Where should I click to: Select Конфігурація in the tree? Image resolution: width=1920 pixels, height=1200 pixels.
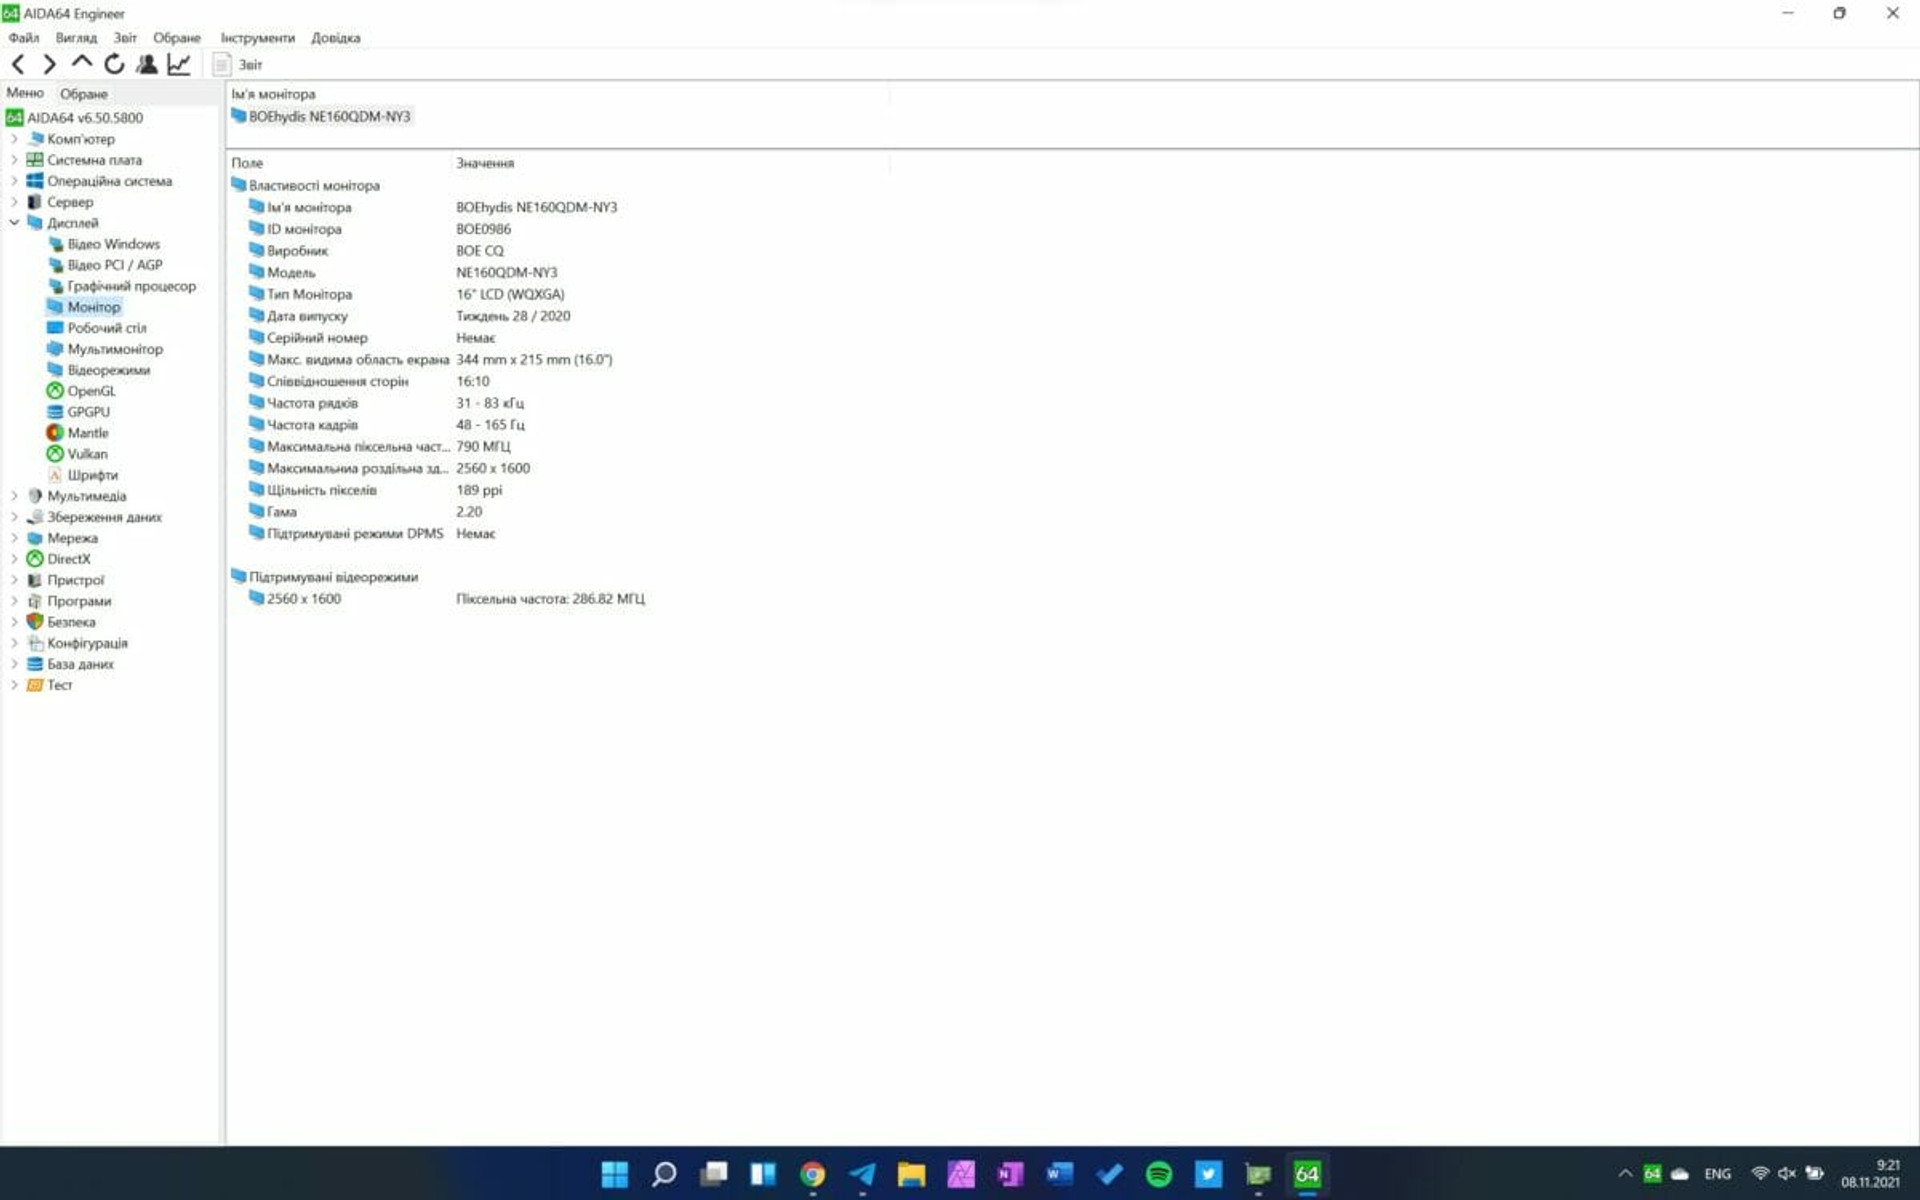click(x=87, y=643)
